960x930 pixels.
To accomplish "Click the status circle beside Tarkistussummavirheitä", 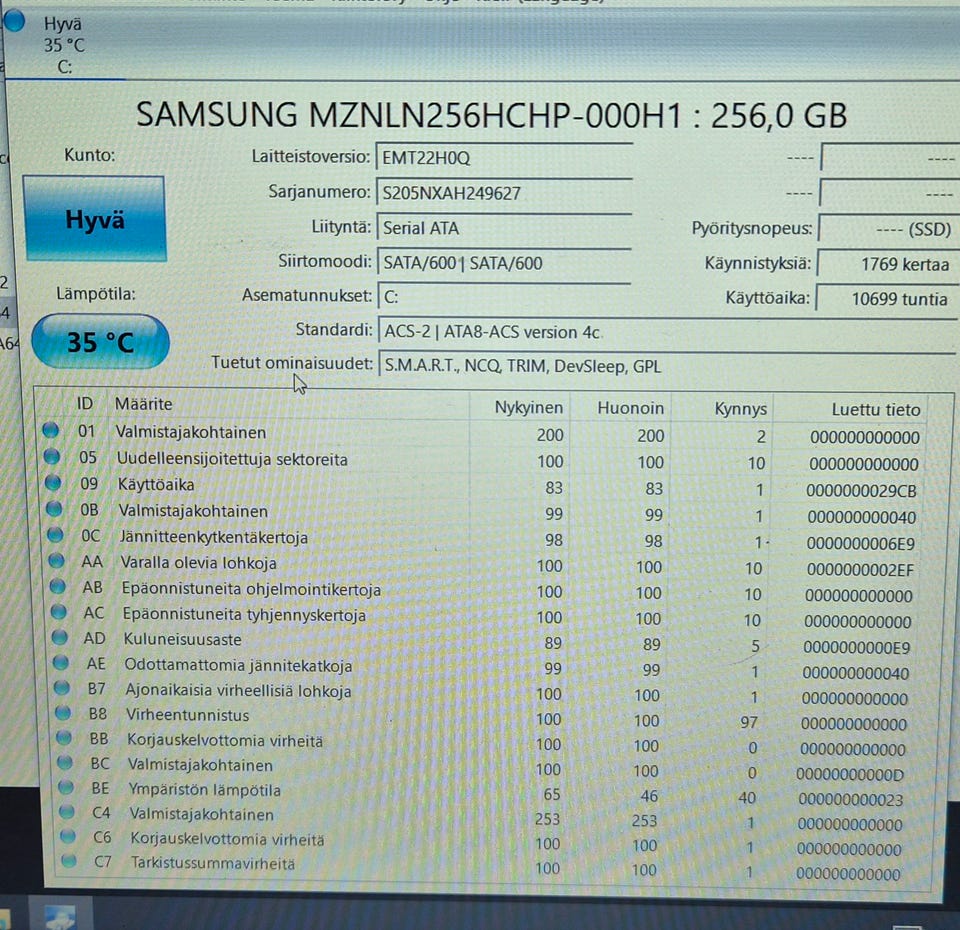I will coord(69,861).
